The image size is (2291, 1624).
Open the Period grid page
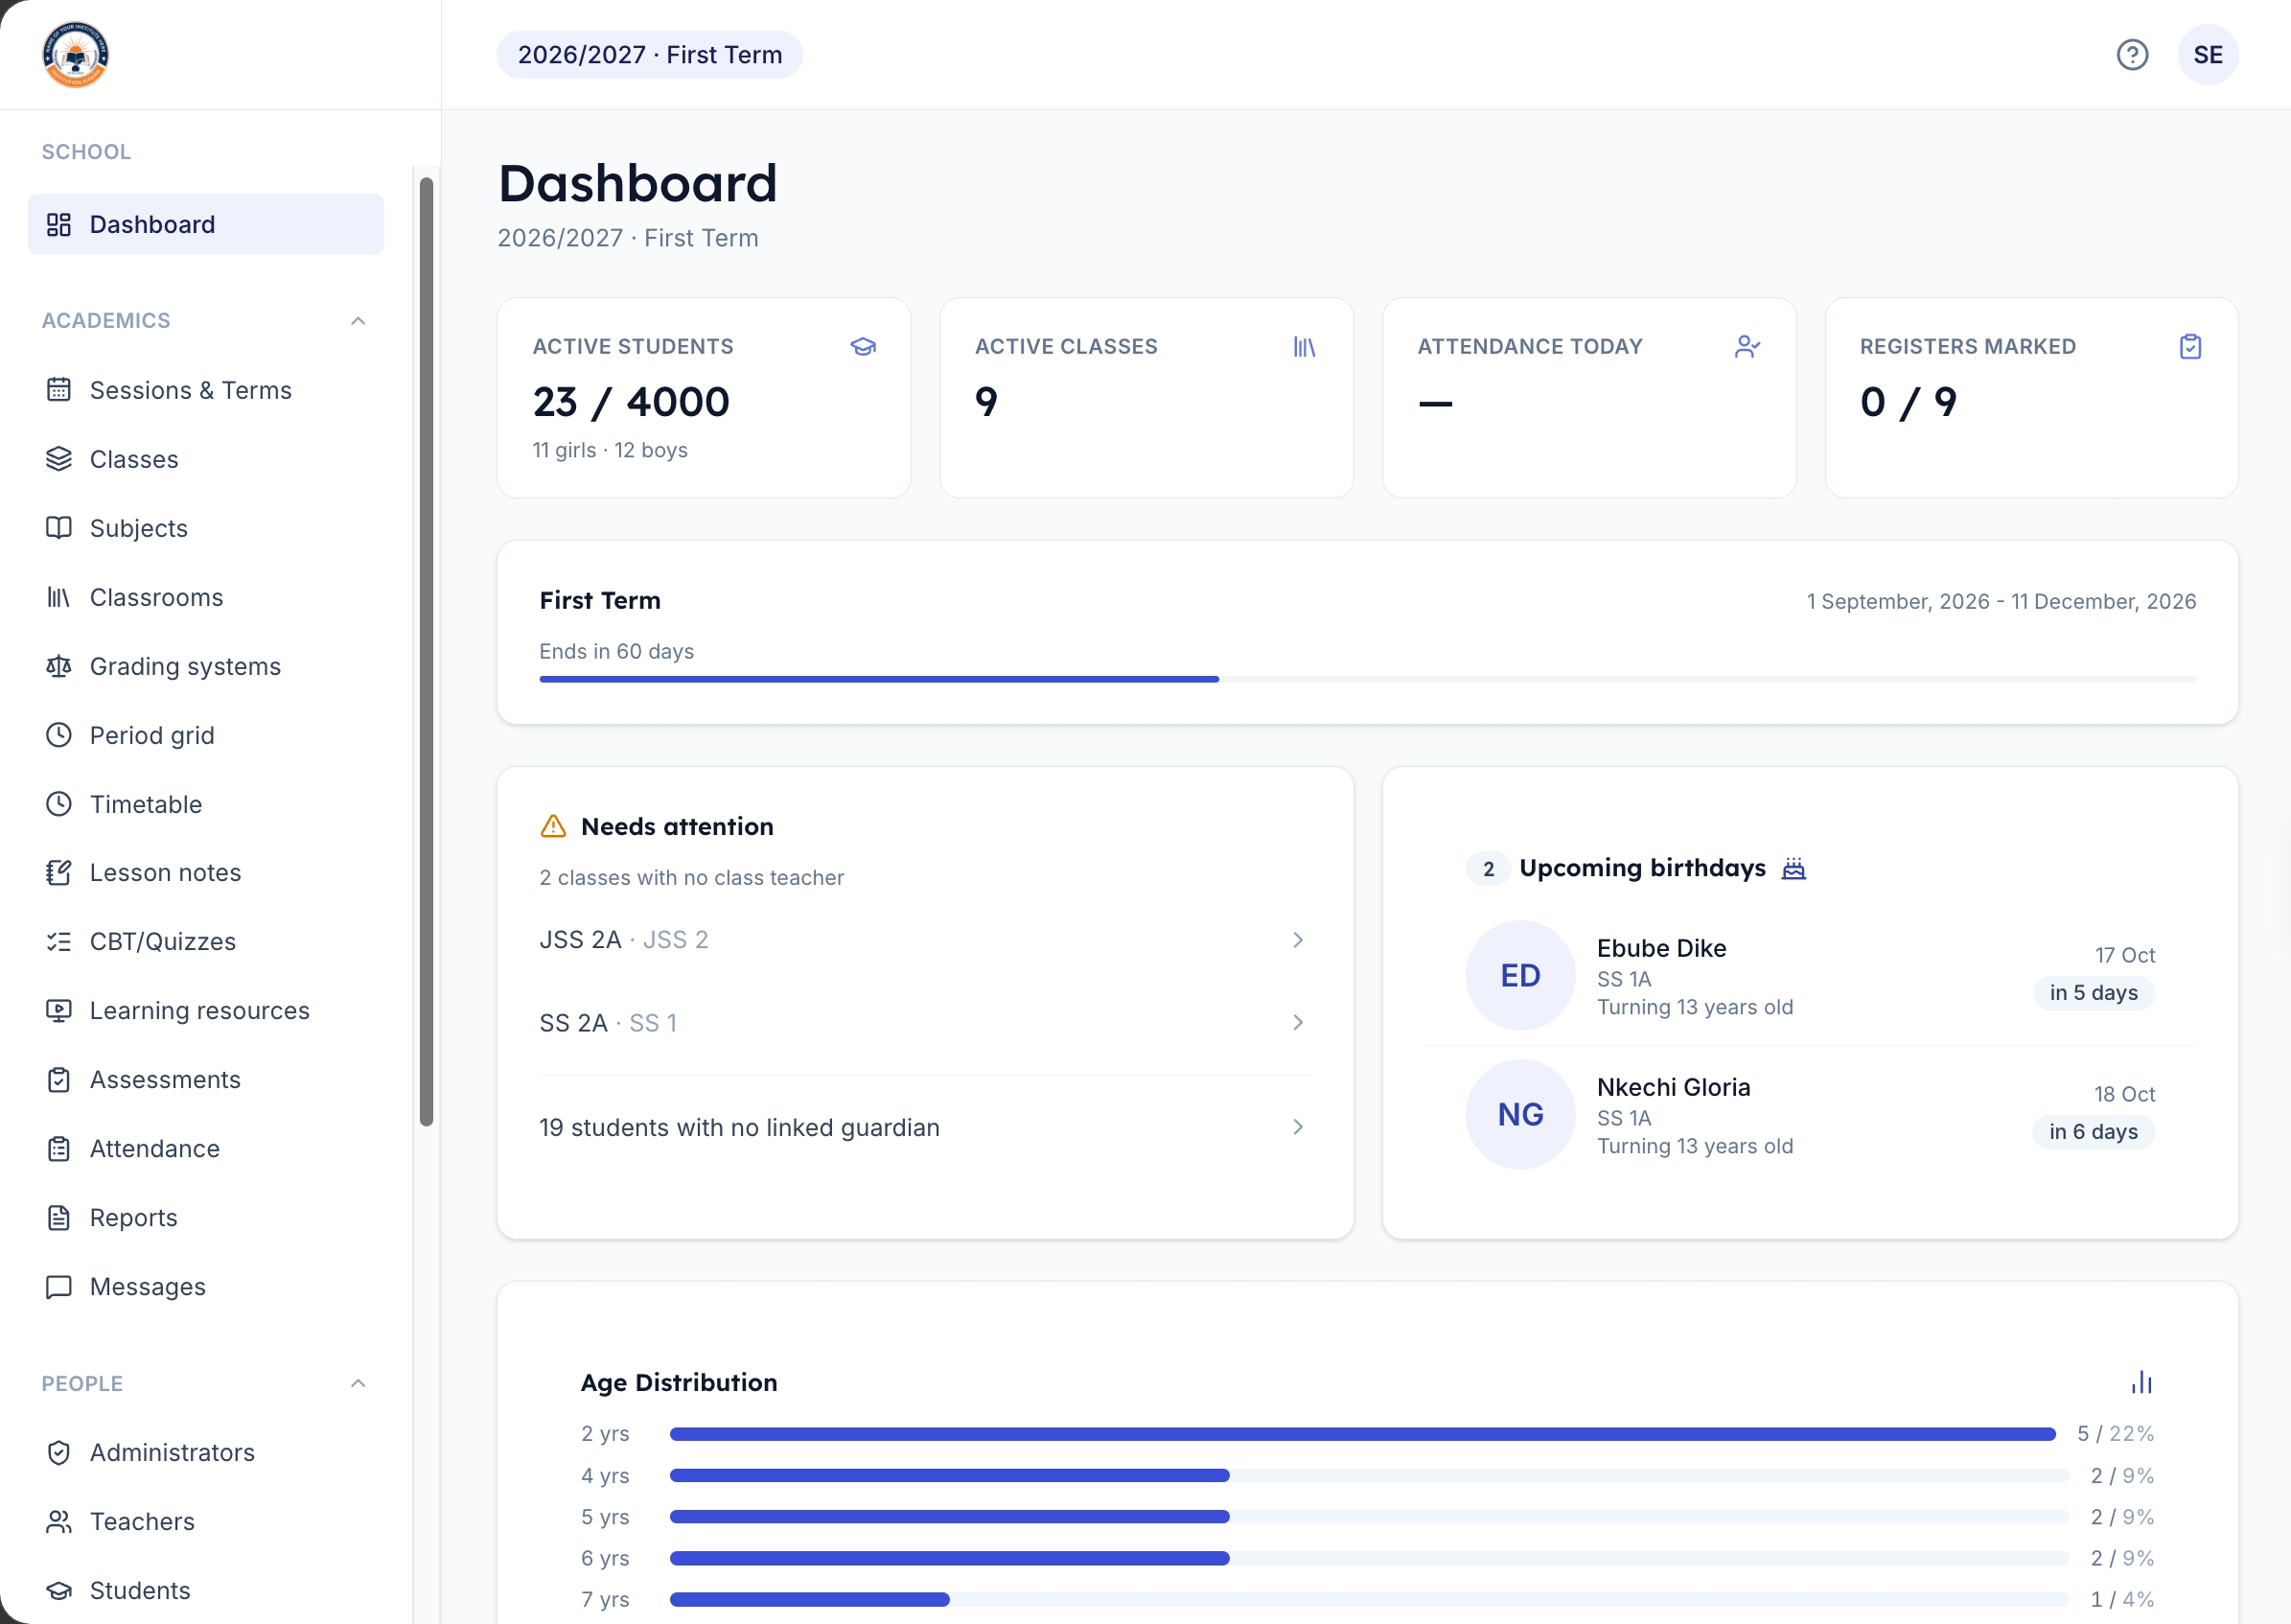206,735
